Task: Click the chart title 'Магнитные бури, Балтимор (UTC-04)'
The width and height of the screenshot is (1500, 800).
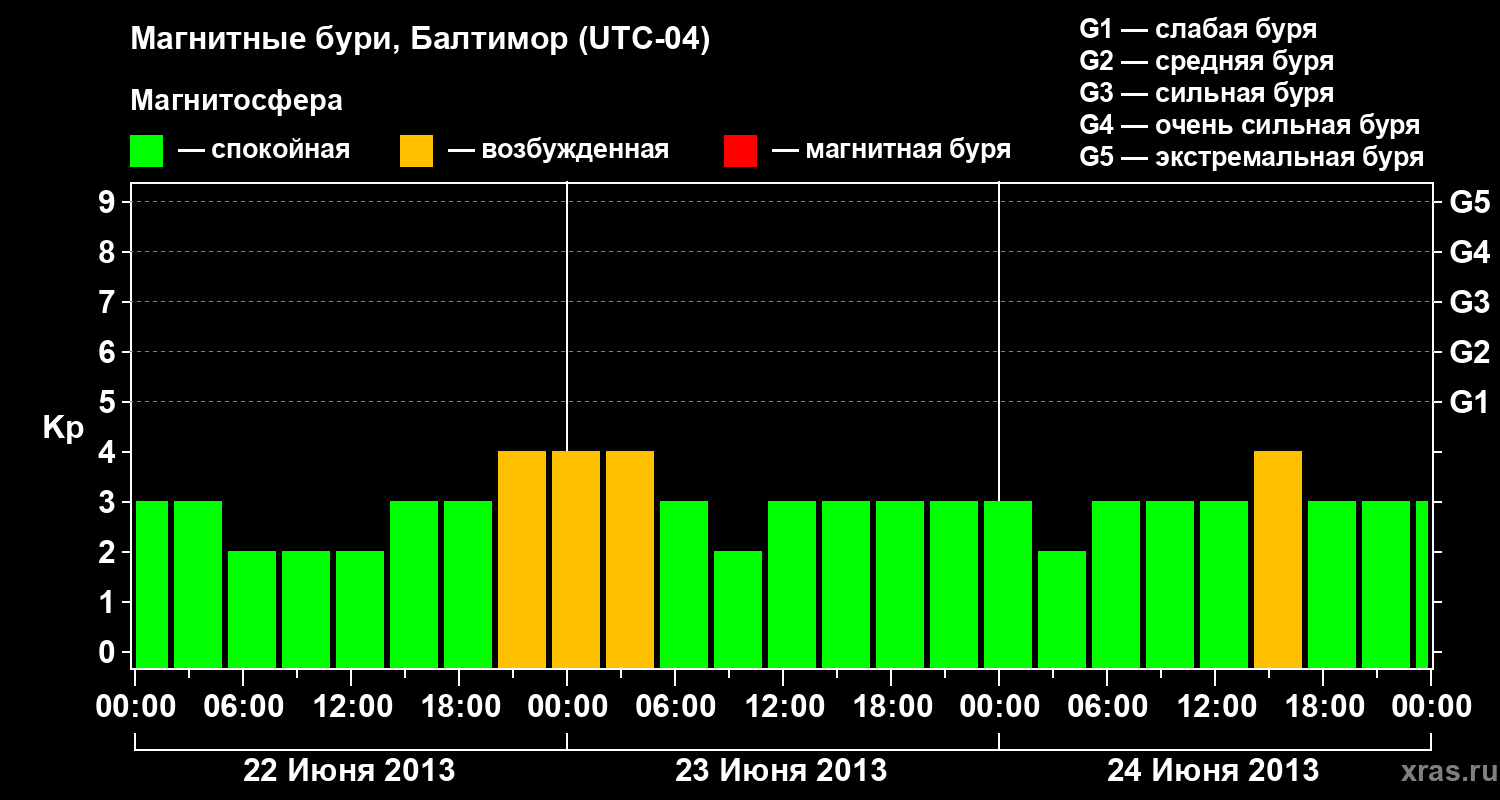Action: [420, 40]
